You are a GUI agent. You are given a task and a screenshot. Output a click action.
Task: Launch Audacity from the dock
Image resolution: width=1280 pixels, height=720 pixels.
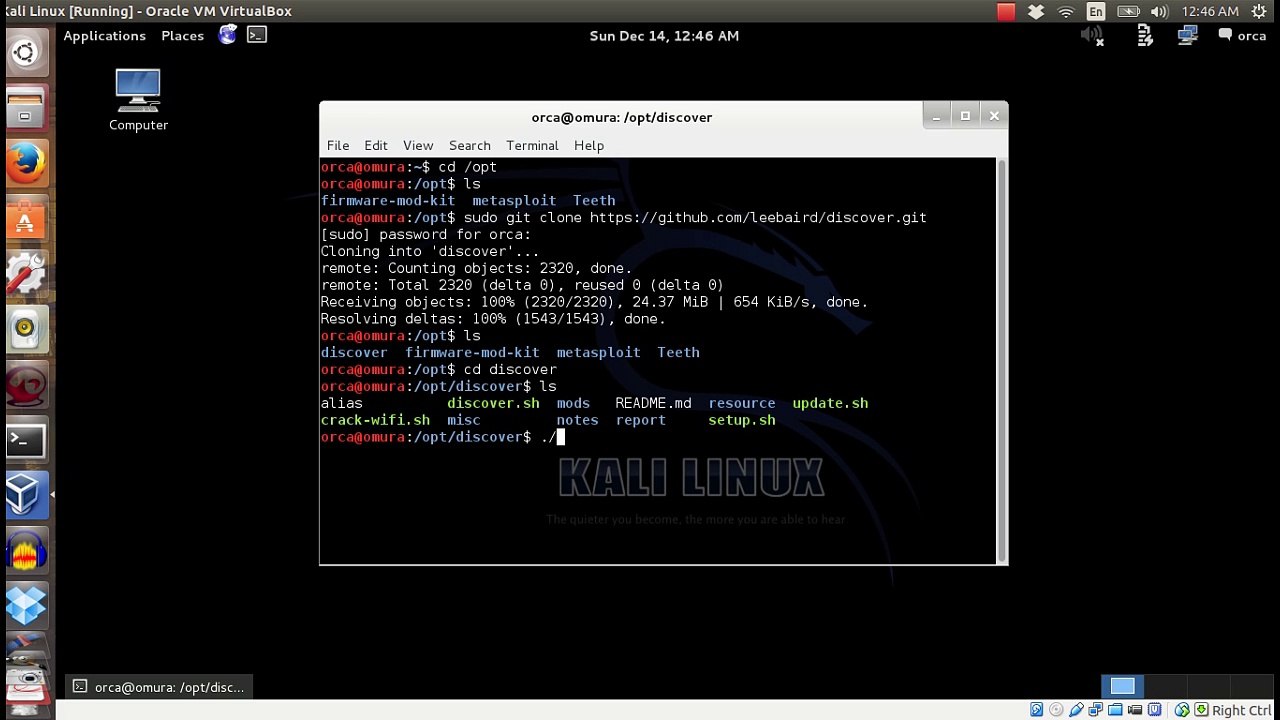(25, 549)
